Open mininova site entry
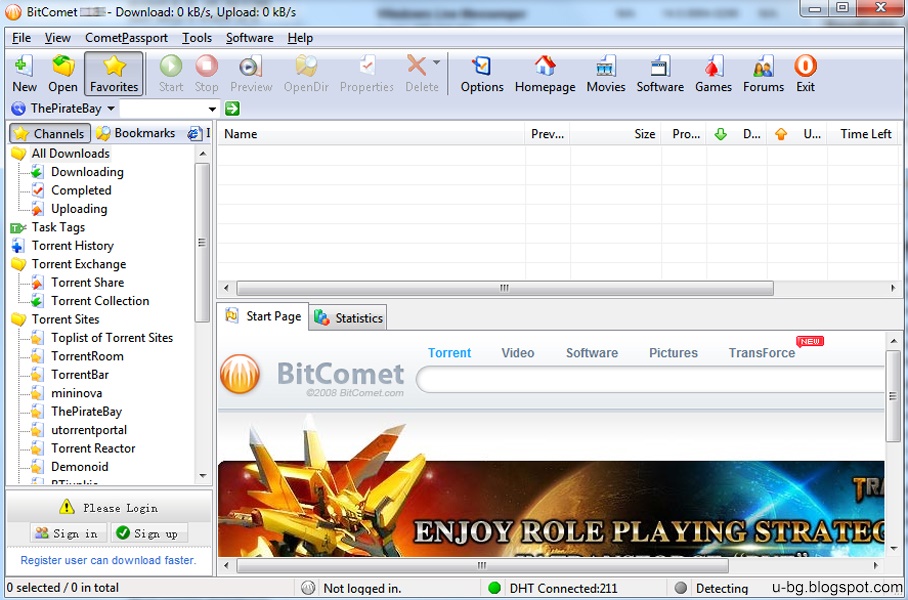The image size is (908, 600). point(76,393)
